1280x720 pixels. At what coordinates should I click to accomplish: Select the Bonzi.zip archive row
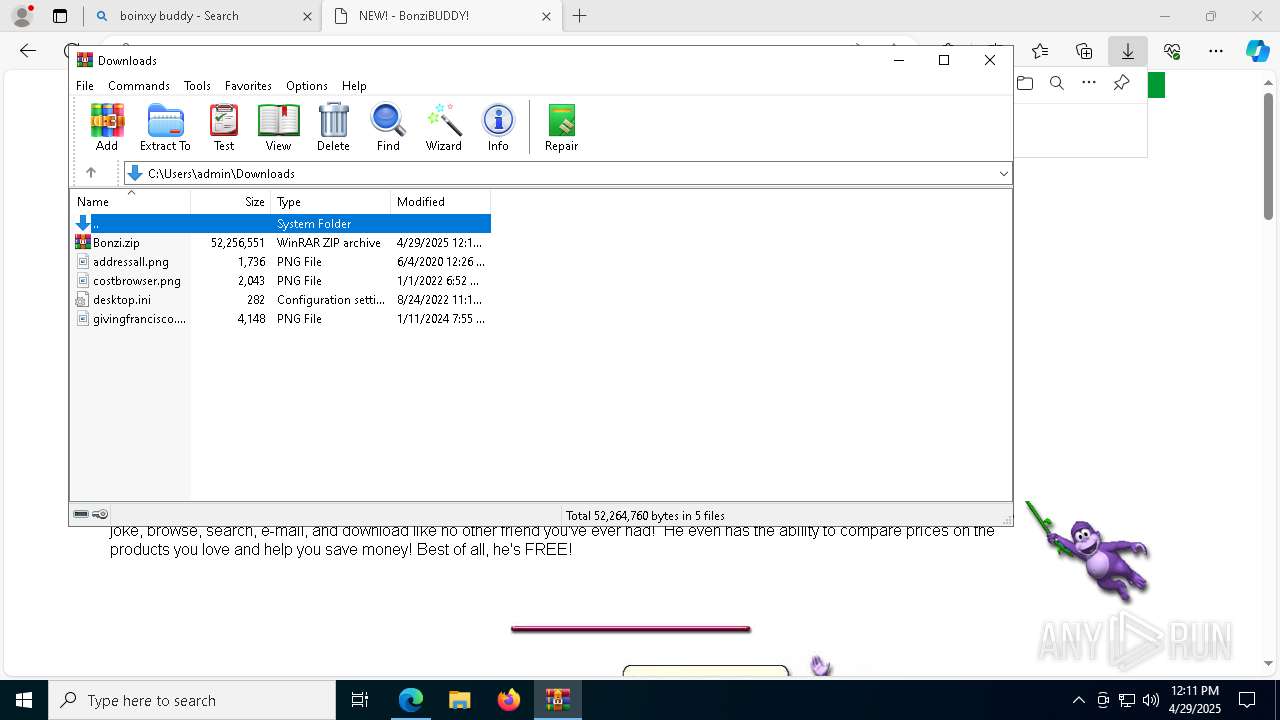tap(281, 243)
